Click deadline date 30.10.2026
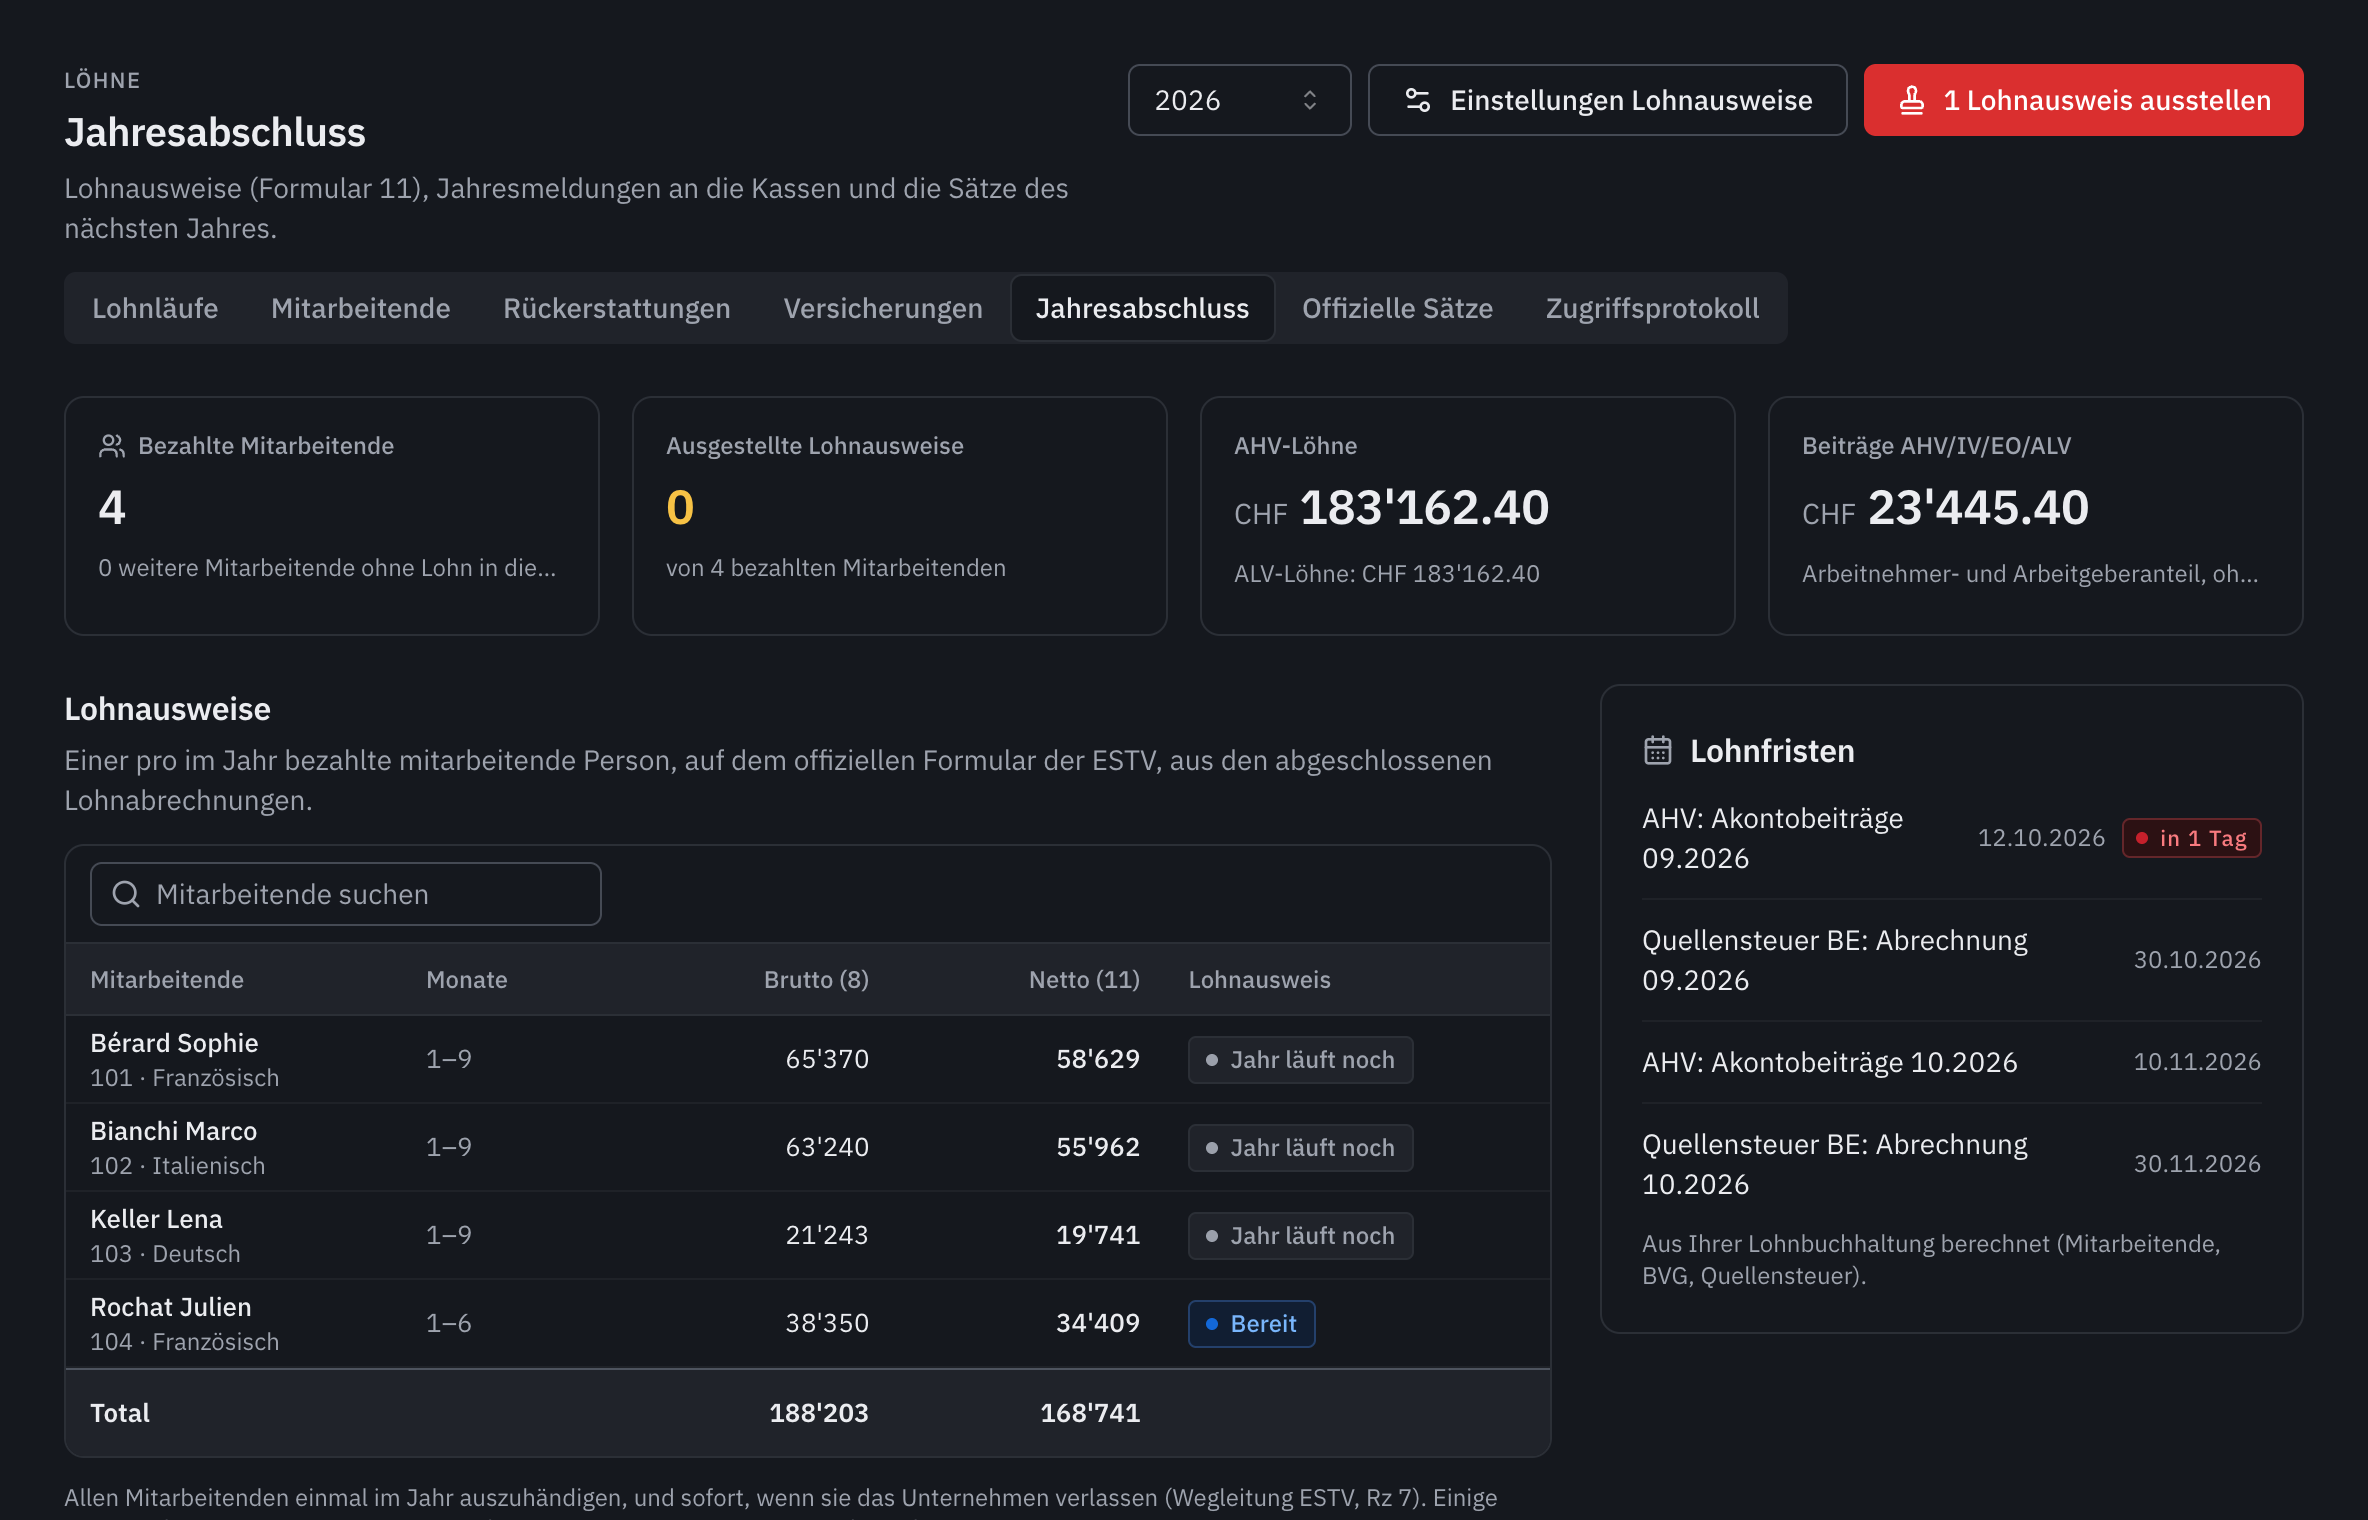Screen dimensions: 2368x1520 click(2197, 960)
